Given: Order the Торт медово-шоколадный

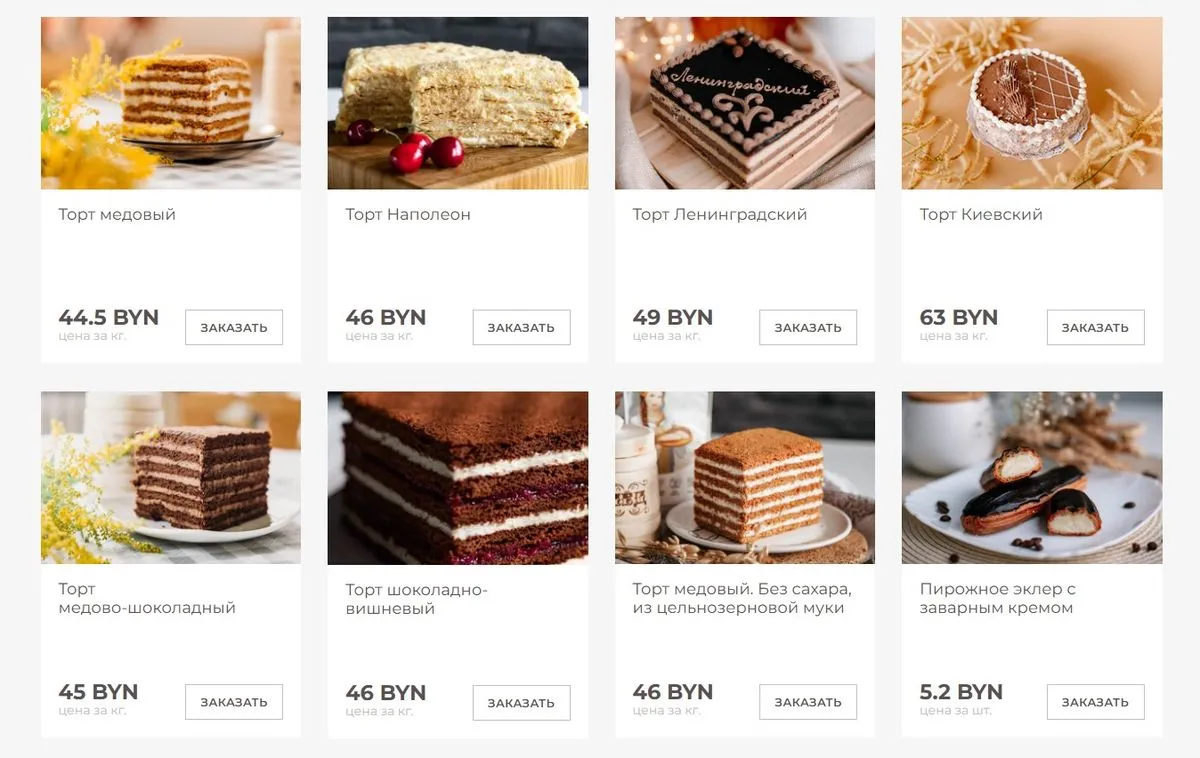Looking at the screenshot, I should [x=234, y=702].
